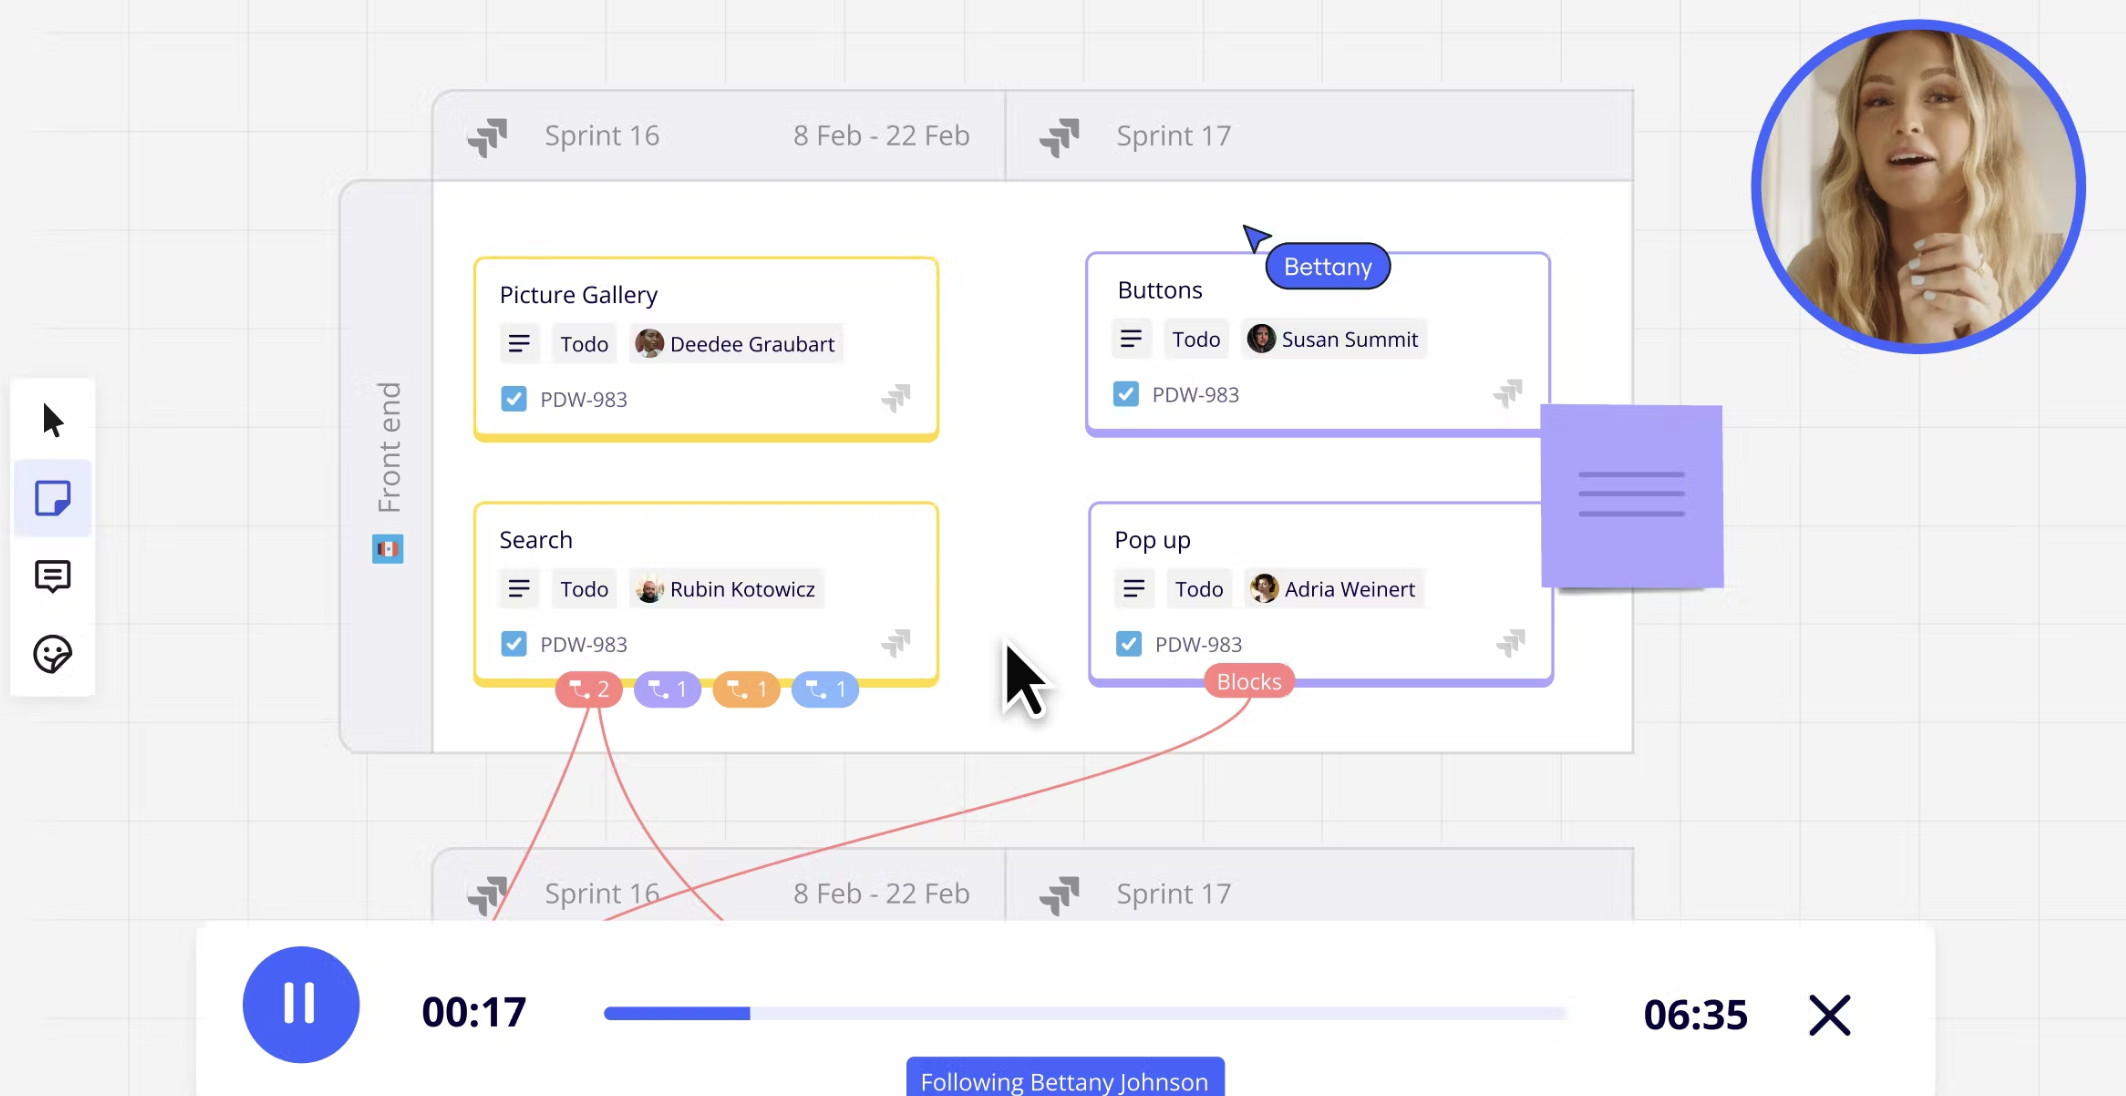Open assignee Rubin Kotowicz on Search card

[x=728, y=589]
